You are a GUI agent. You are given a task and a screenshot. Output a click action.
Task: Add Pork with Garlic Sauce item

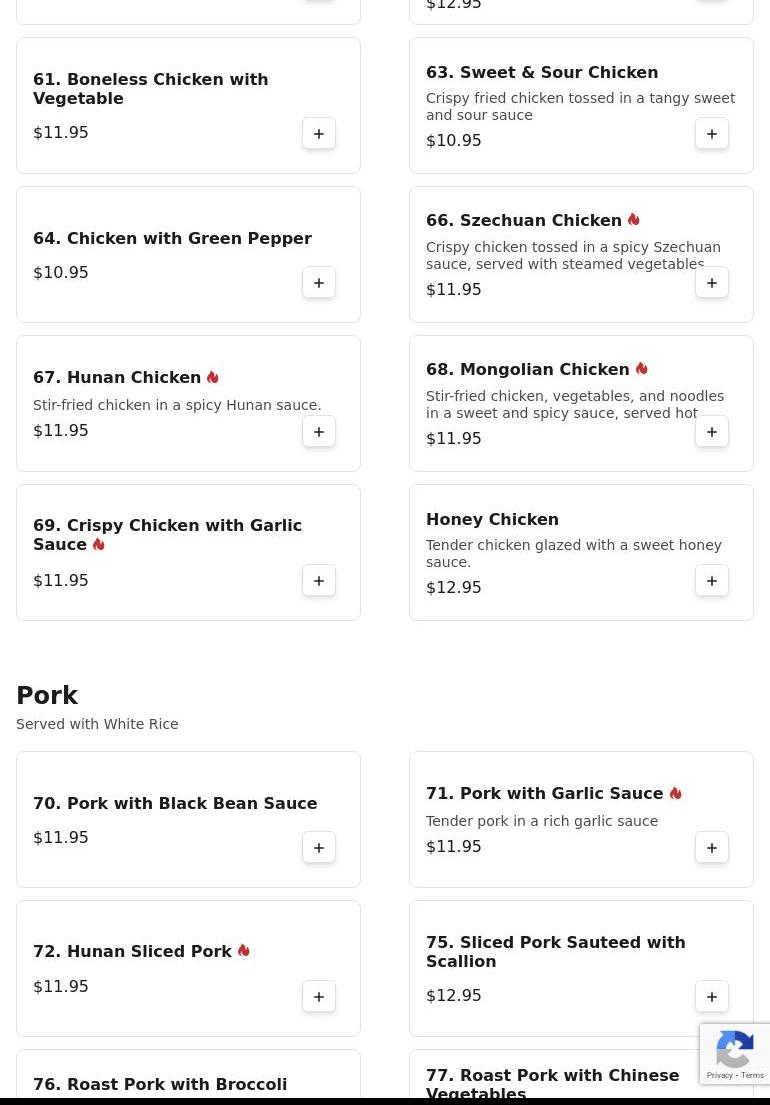coord(712,847)
